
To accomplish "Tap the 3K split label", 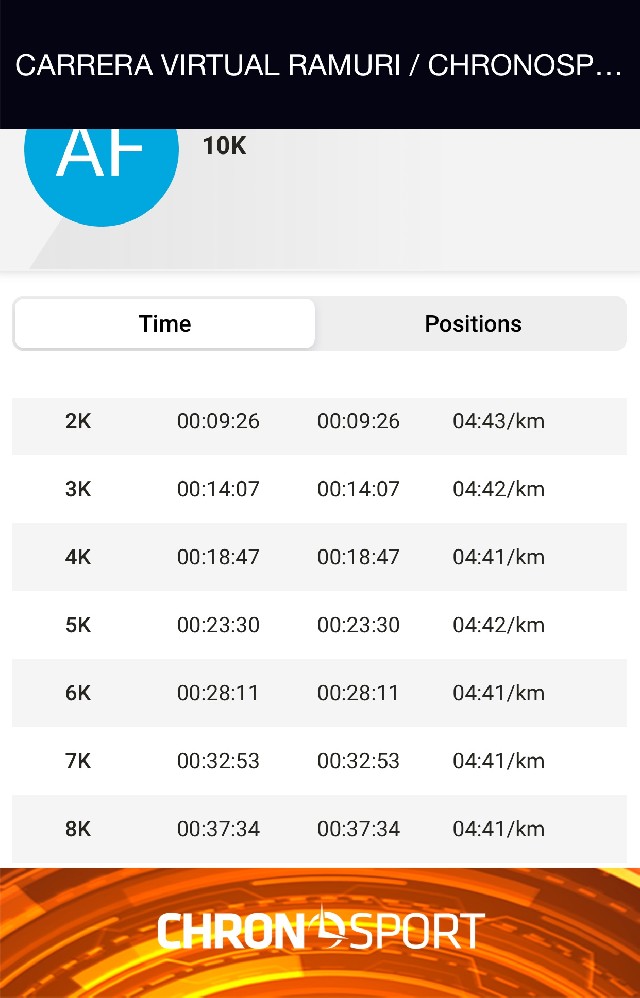I will (78, 489).
